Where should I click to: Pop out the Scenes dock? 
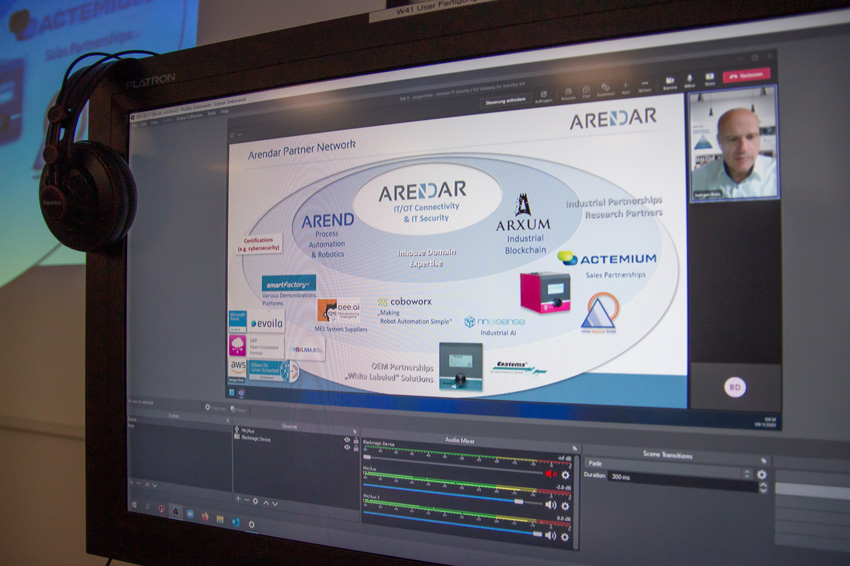pos(228,420)
